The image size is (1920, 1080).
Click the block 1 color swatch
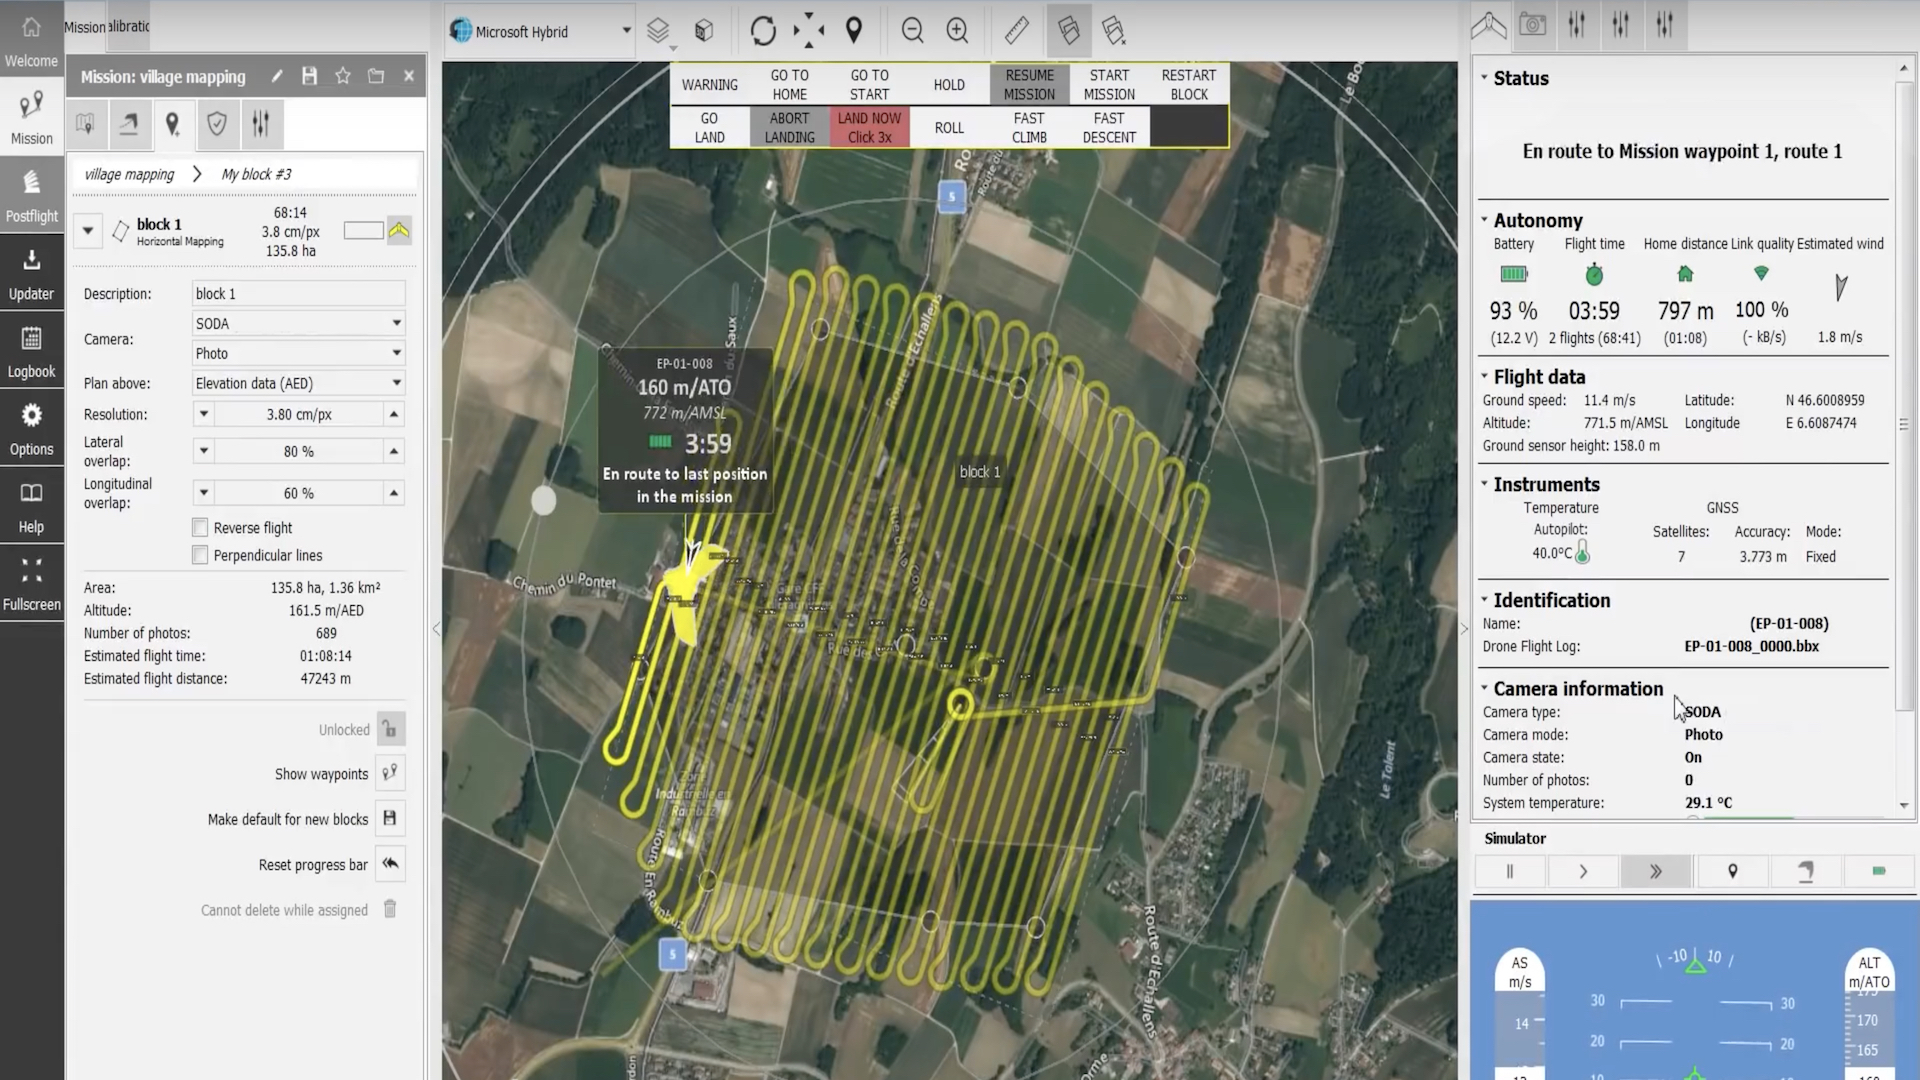coord(363,231)
